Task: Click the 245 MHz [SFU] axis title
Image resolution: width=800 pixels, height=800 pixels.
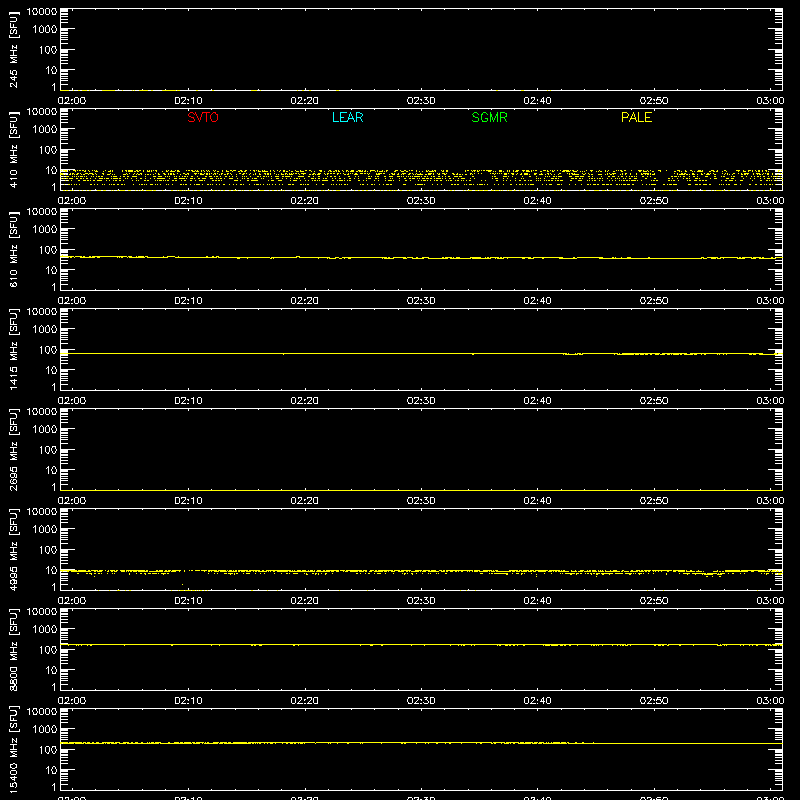Action: pos(13,49)
